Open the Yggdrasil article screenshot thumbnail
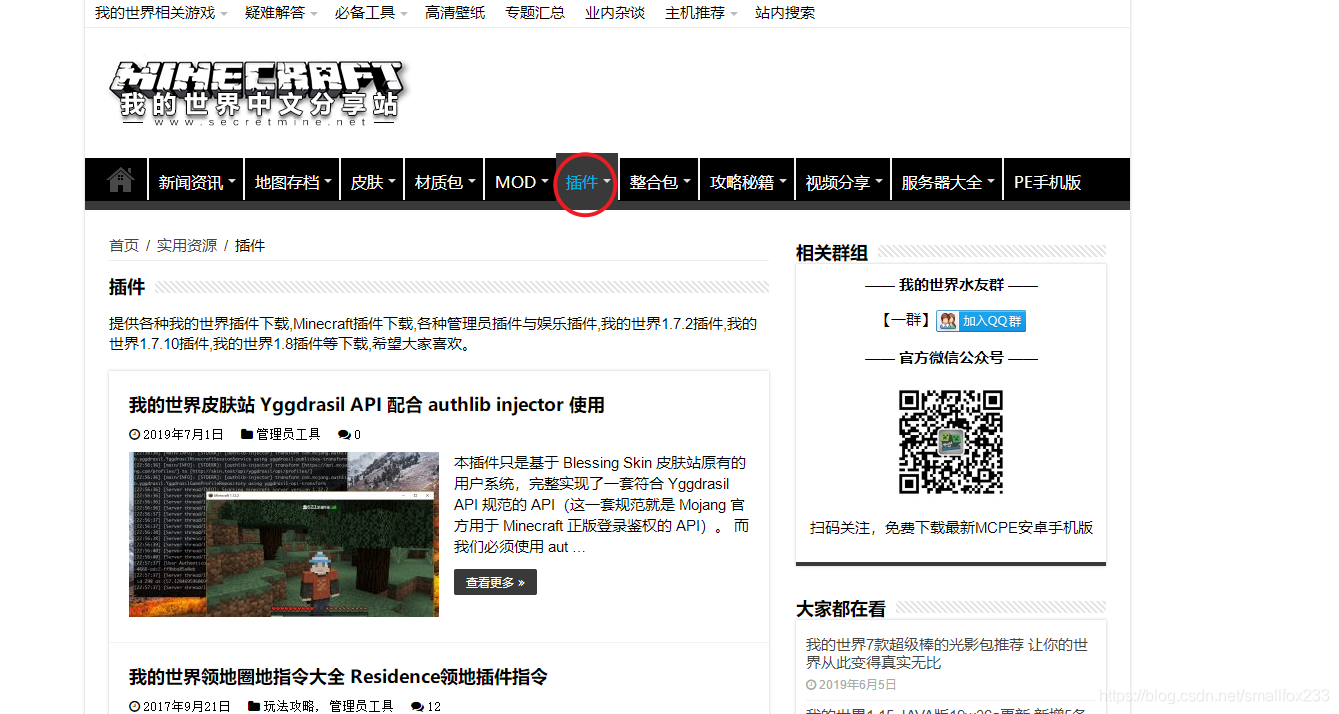 pos(284,534)
